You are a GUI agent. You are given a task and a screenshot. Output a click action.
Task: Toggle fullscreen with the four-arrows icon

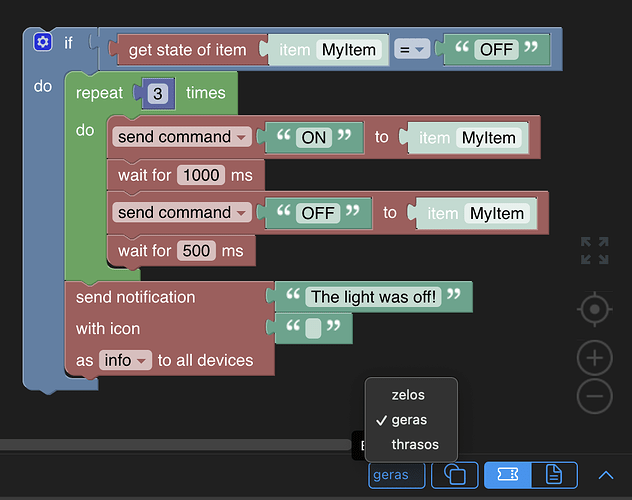595,251
